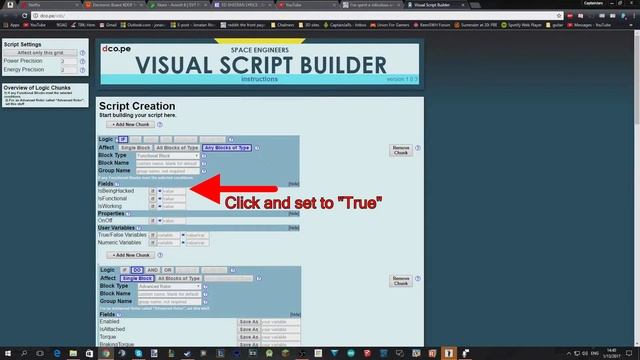Select Any Blocks of Type option
The image size is (640, 360).
coord(227,148)
